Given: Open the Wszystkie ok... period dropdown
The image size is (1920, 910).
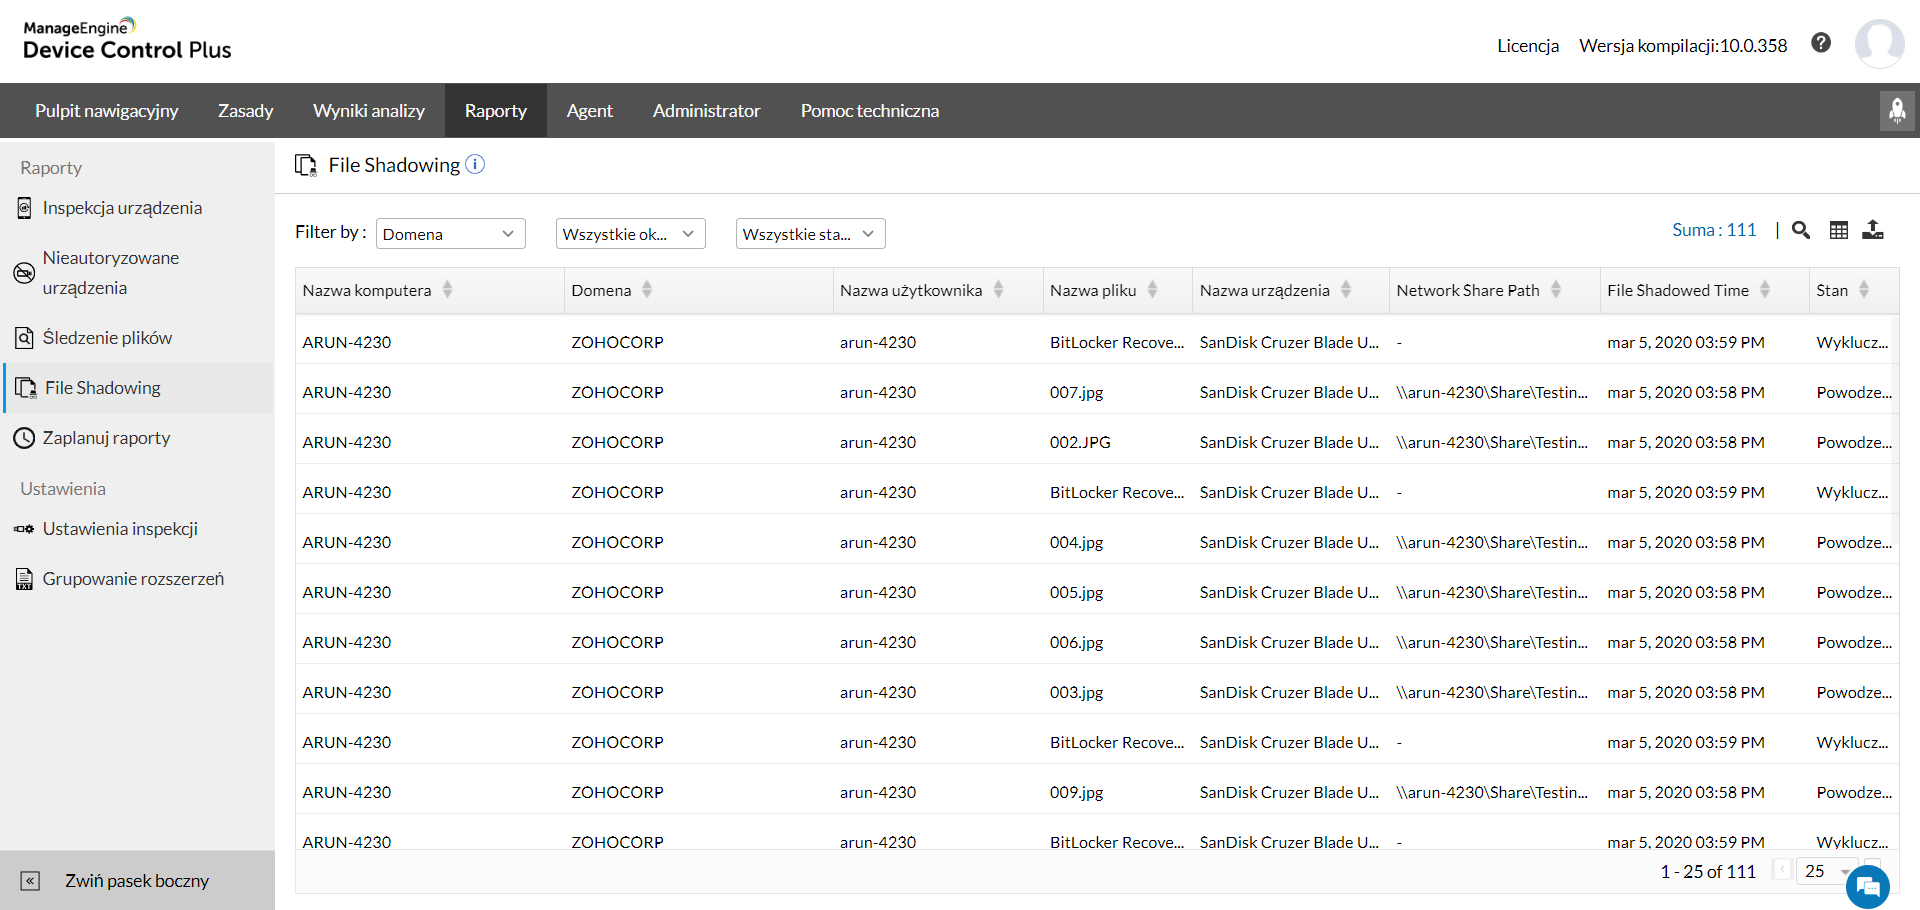Looking at the screenshot, I should 630,234.
